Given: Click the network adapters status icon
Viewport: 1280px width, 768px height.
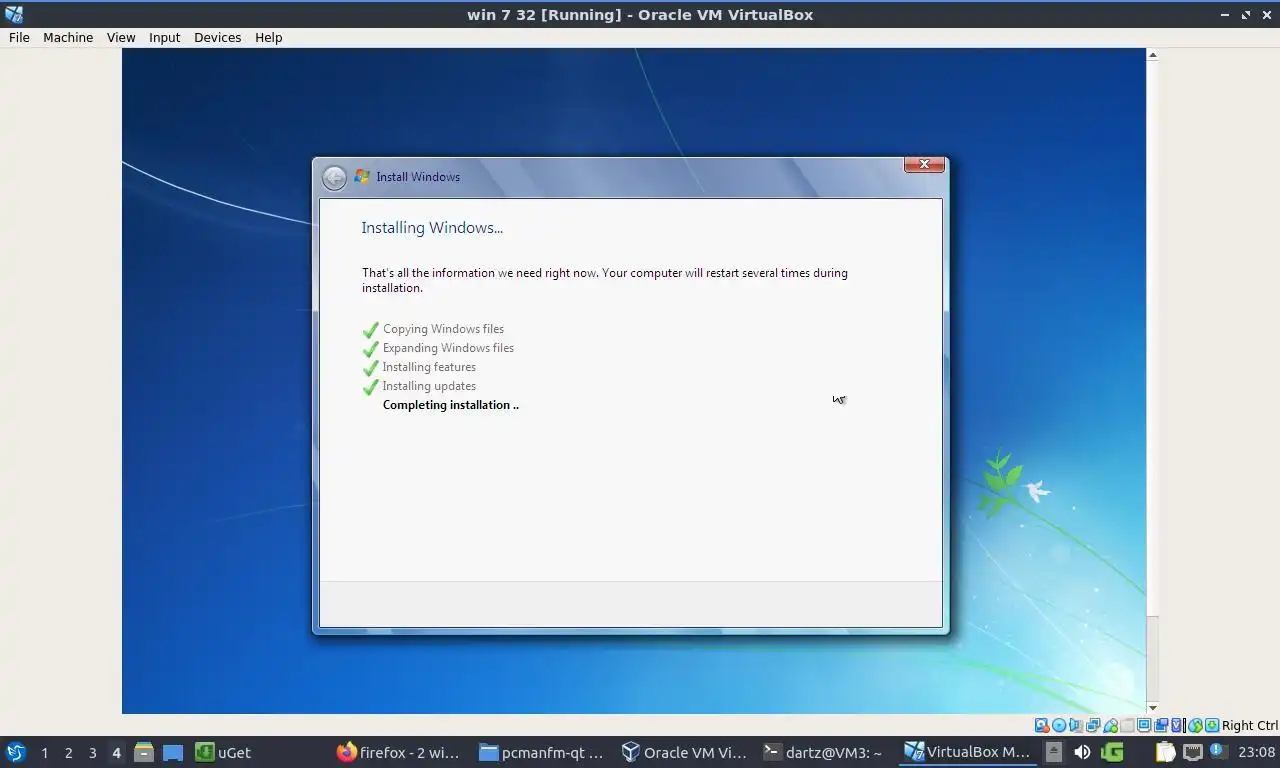Looking at the screenshot, I should click(x=1093, y=725).
